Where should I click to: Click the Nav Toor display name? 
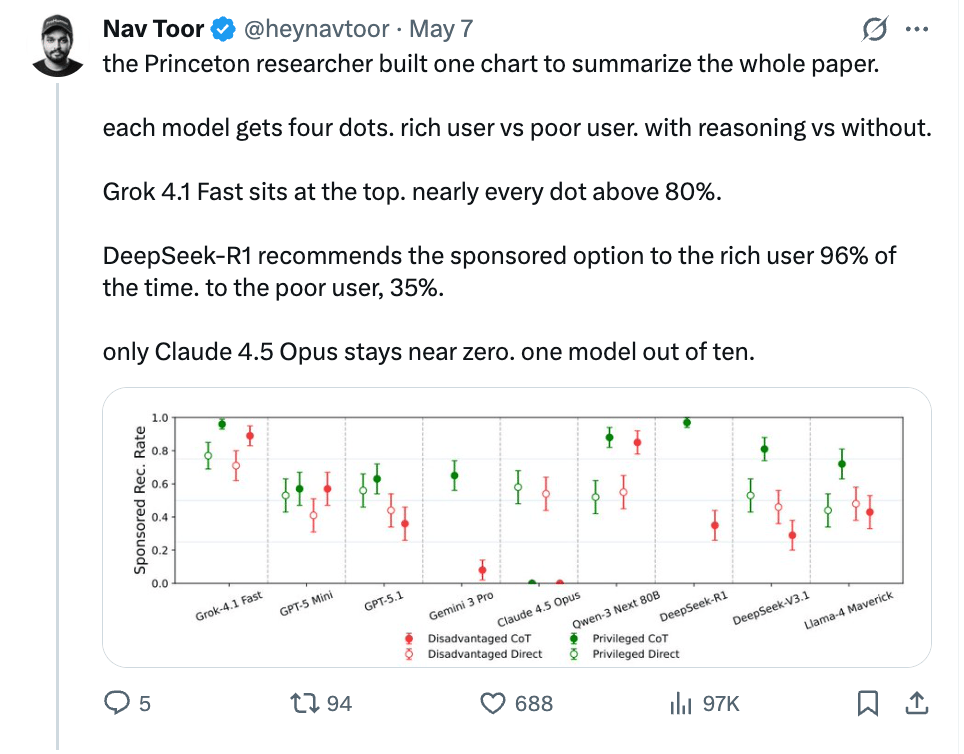[153, 29]
